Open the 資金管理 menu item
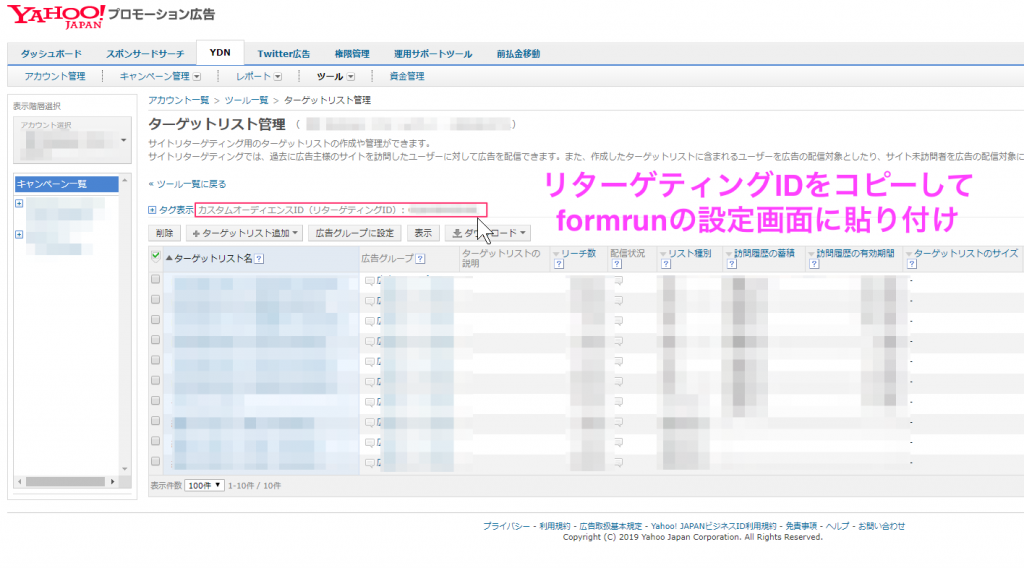Screen dimensions: 1024x568 pos(407,76)
